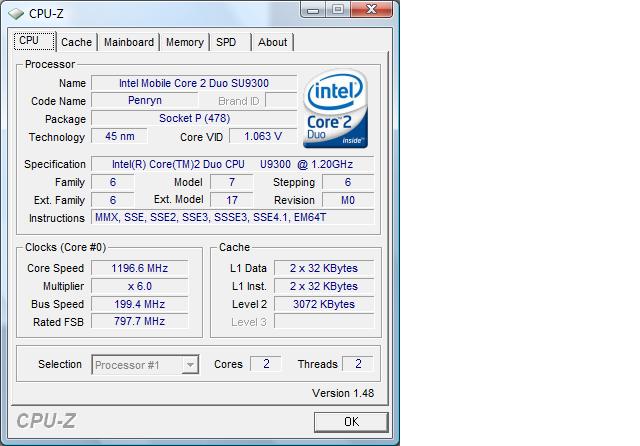Click the Core VID 1.063 V value
Viewport: 640px width, 446px height.
(x=263, y=136)
